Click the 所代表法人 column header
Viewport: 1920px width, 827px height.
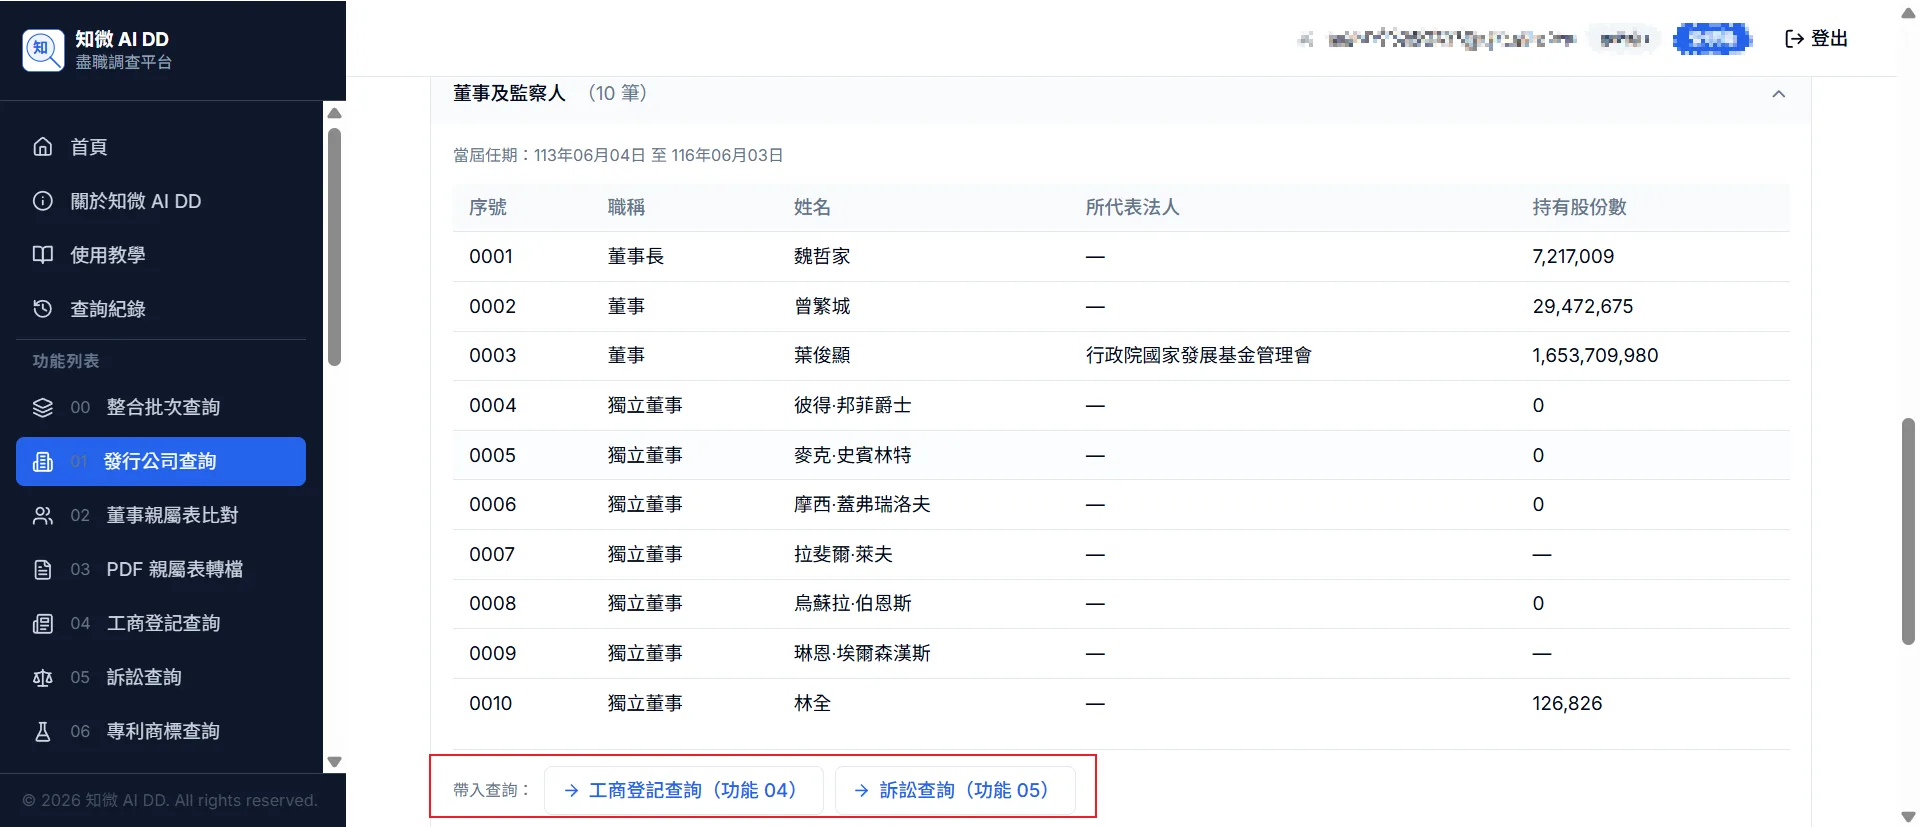tap(1132, 207)
